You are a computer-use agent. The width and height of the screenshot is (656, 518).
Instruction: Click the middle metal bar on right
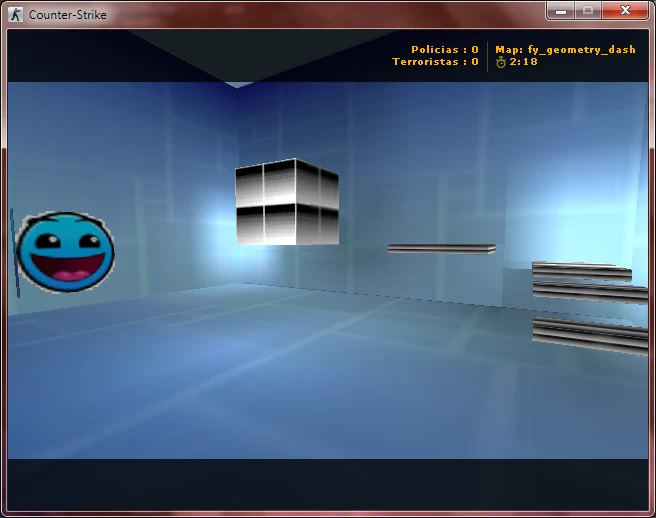[590, 292]
